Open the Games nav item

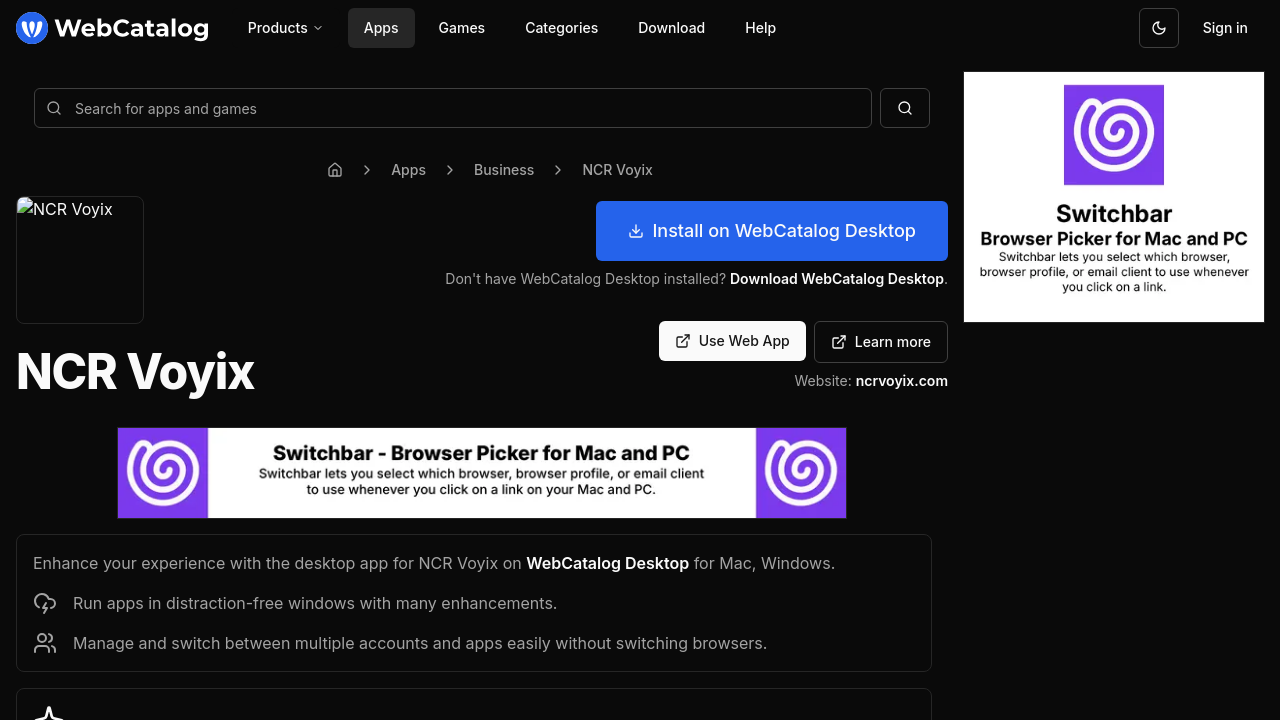(462, 28)
